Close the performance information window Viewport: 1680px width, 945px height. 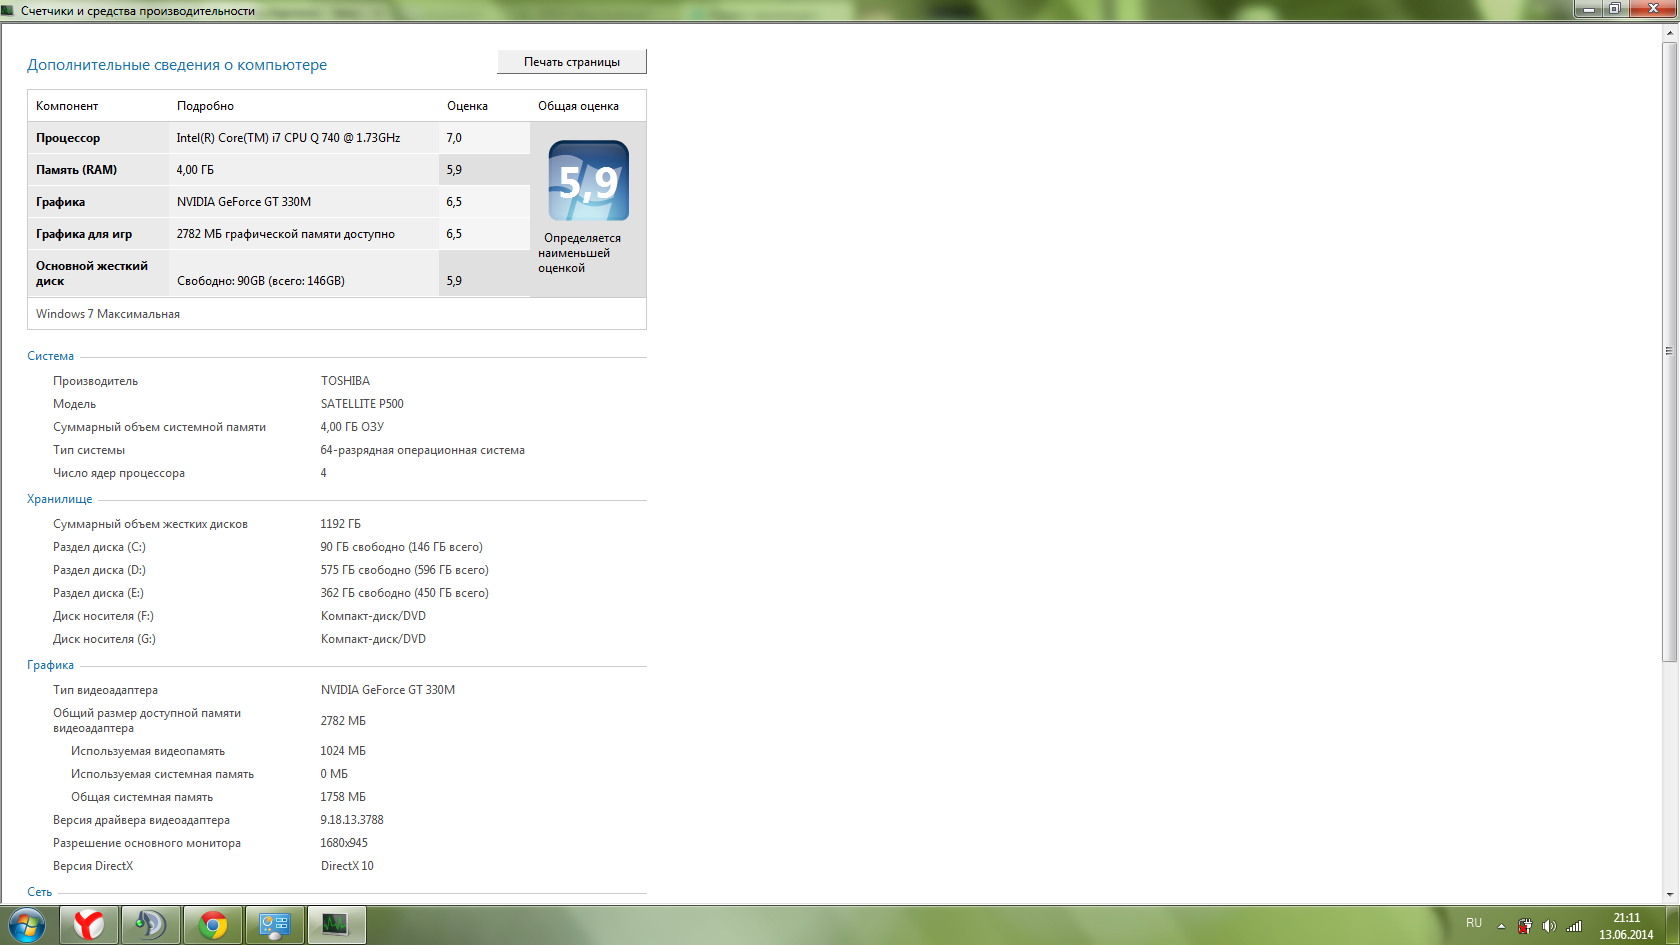1653,9
